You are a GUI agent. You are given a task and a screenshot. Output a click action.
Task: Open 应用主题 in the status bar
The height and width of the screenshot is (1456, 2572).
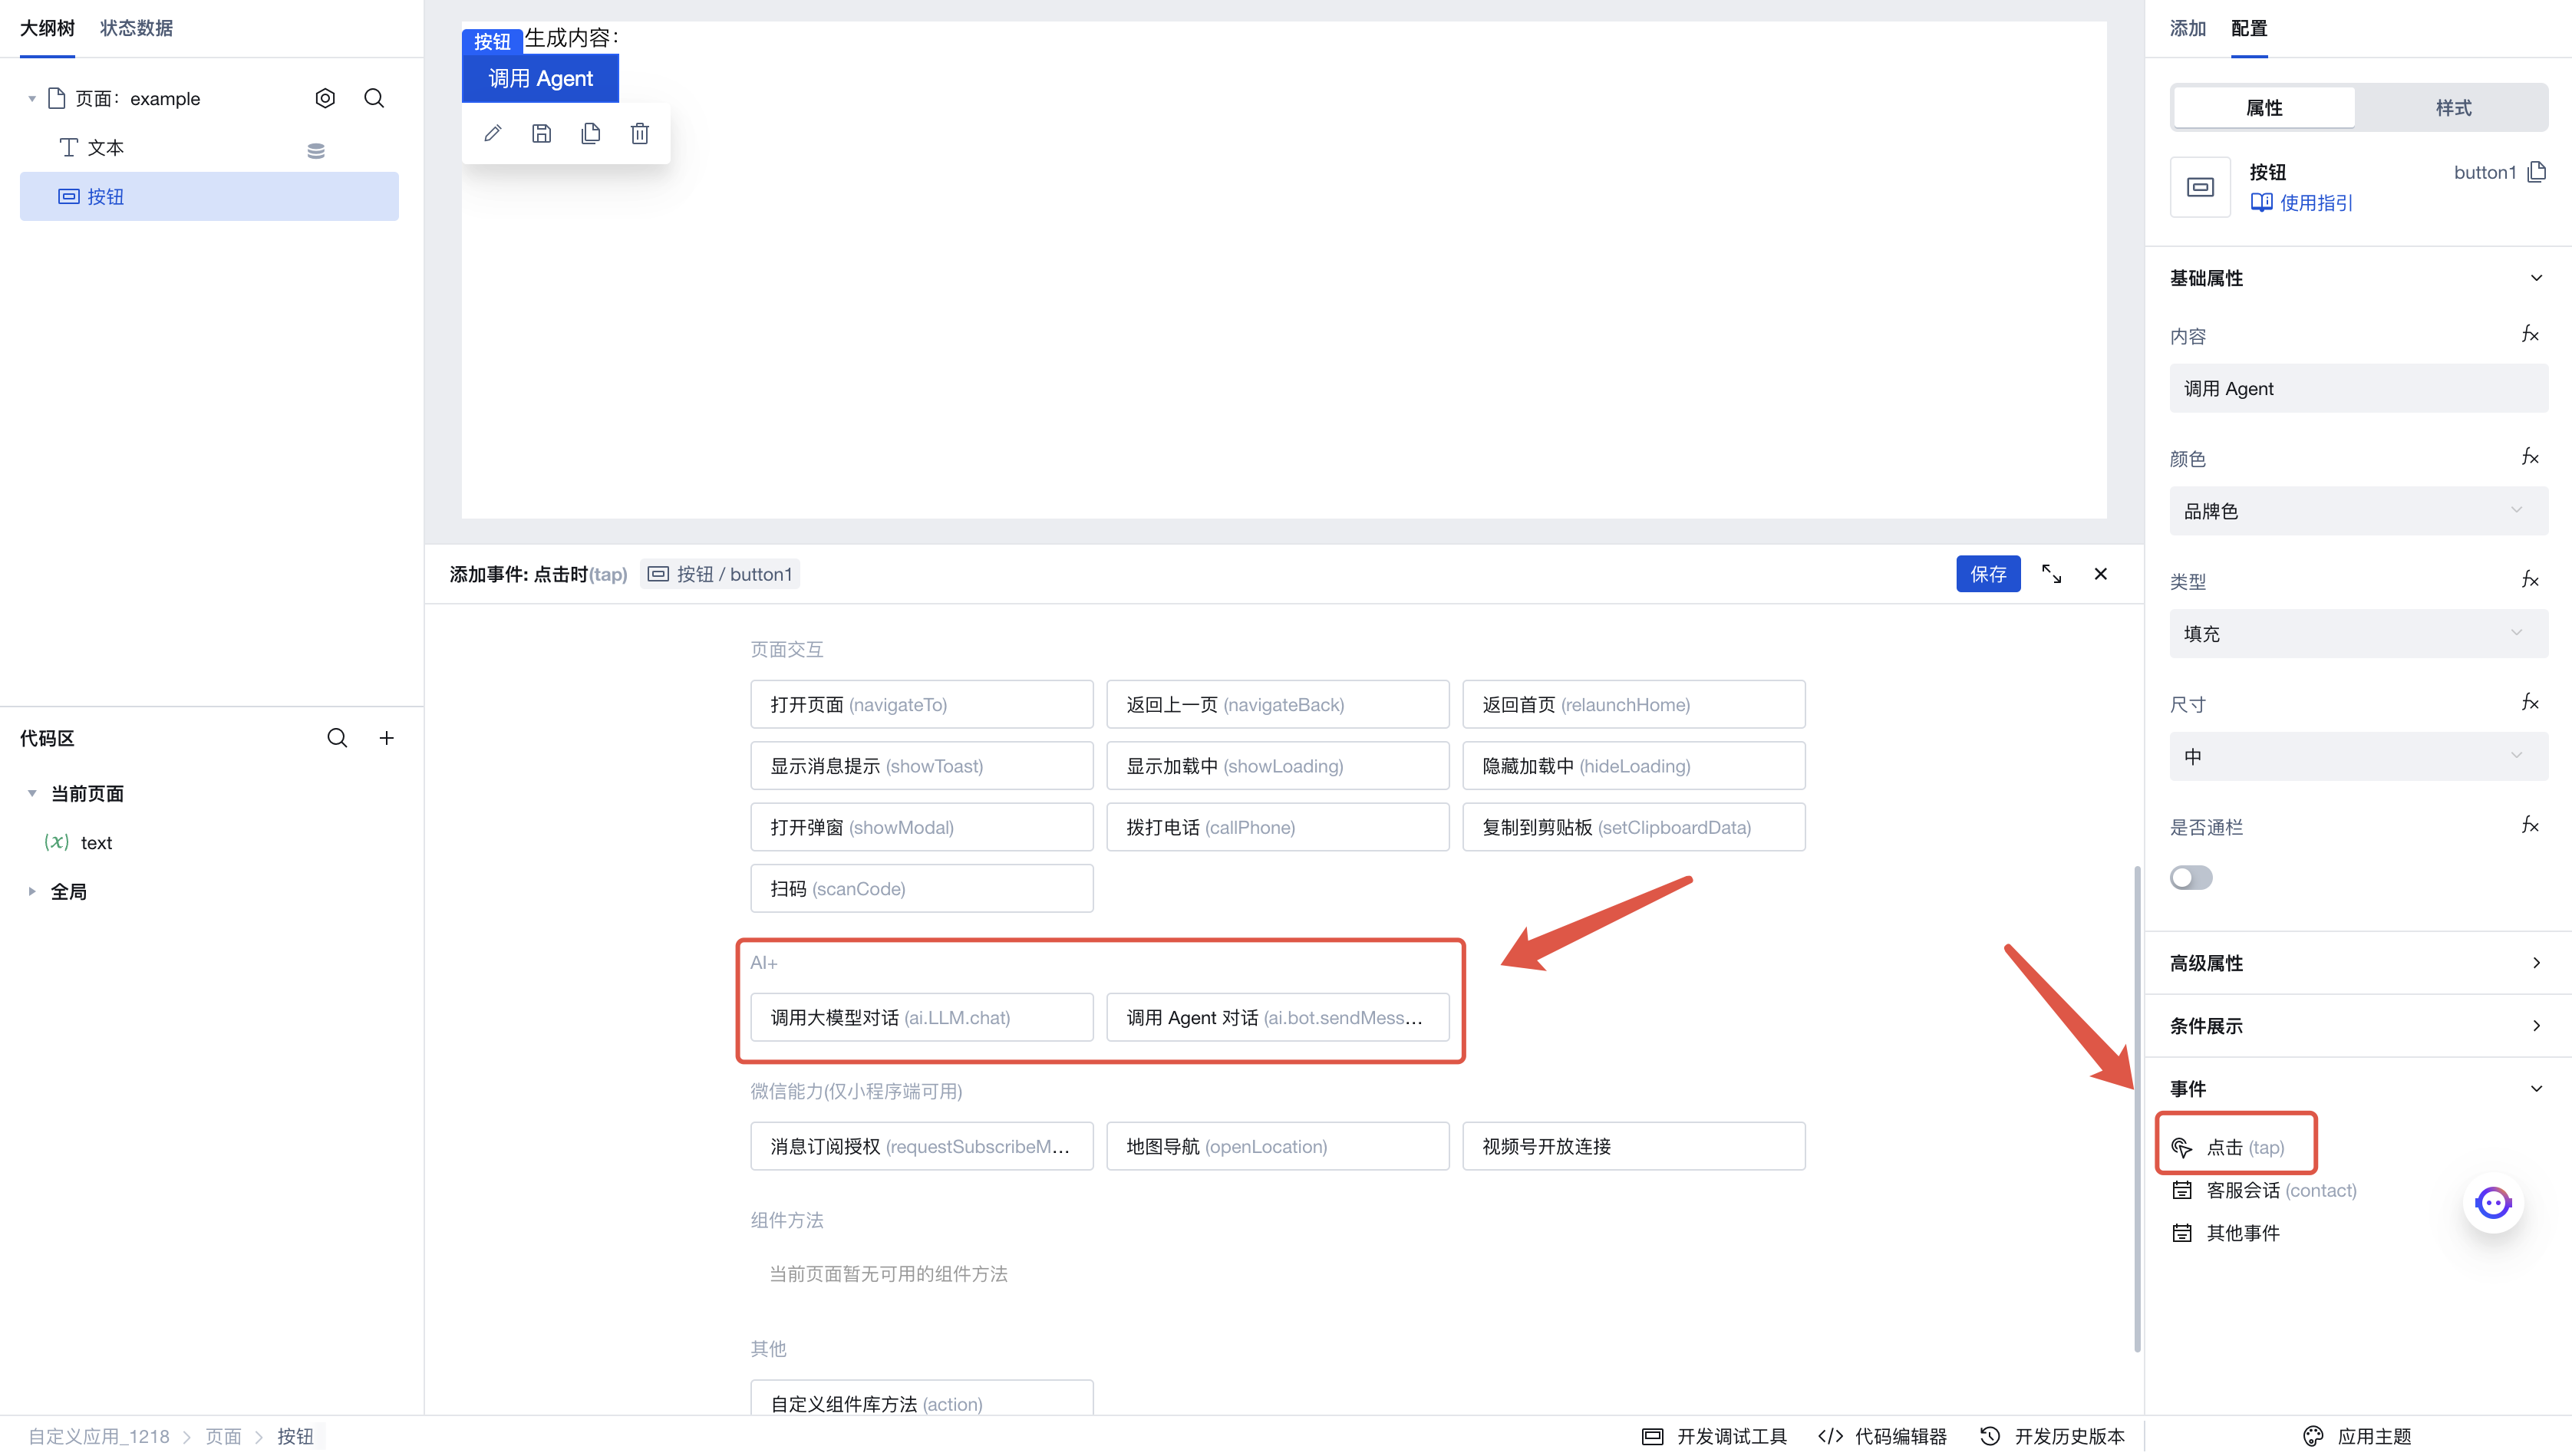(2357, 1436)
